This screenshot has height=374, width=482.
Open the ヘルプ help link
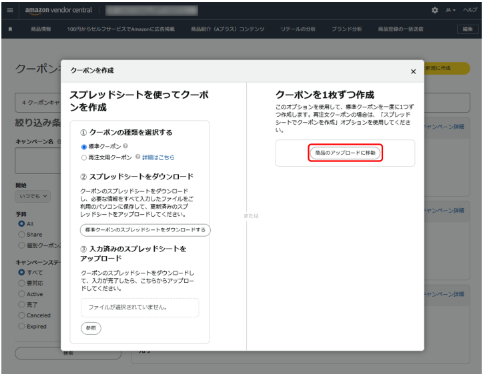point(470,10)
